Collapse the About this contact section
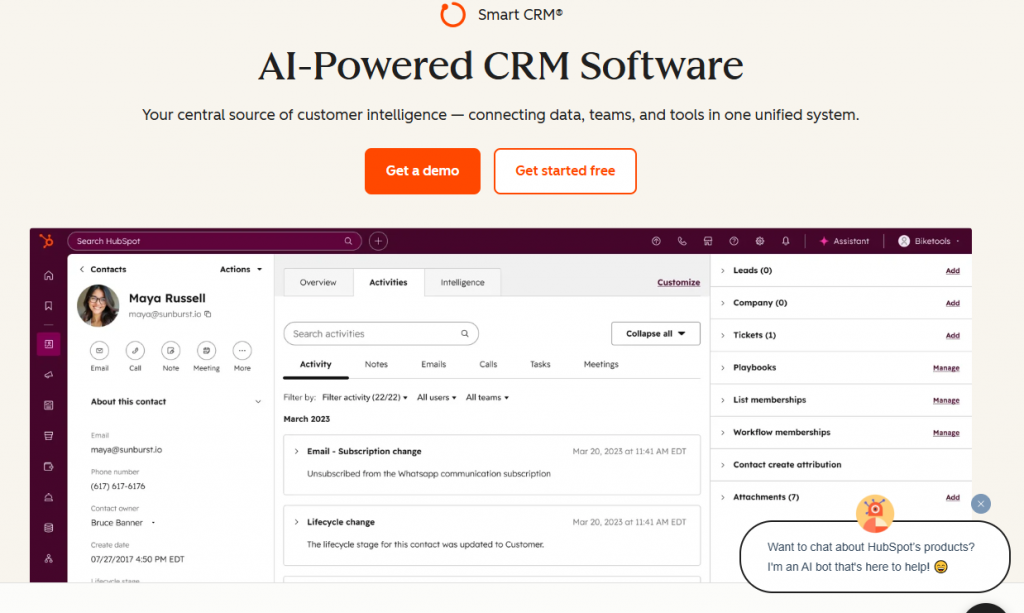The width and height of the screenshot is (1024, 613). click(x=258, y=401)
